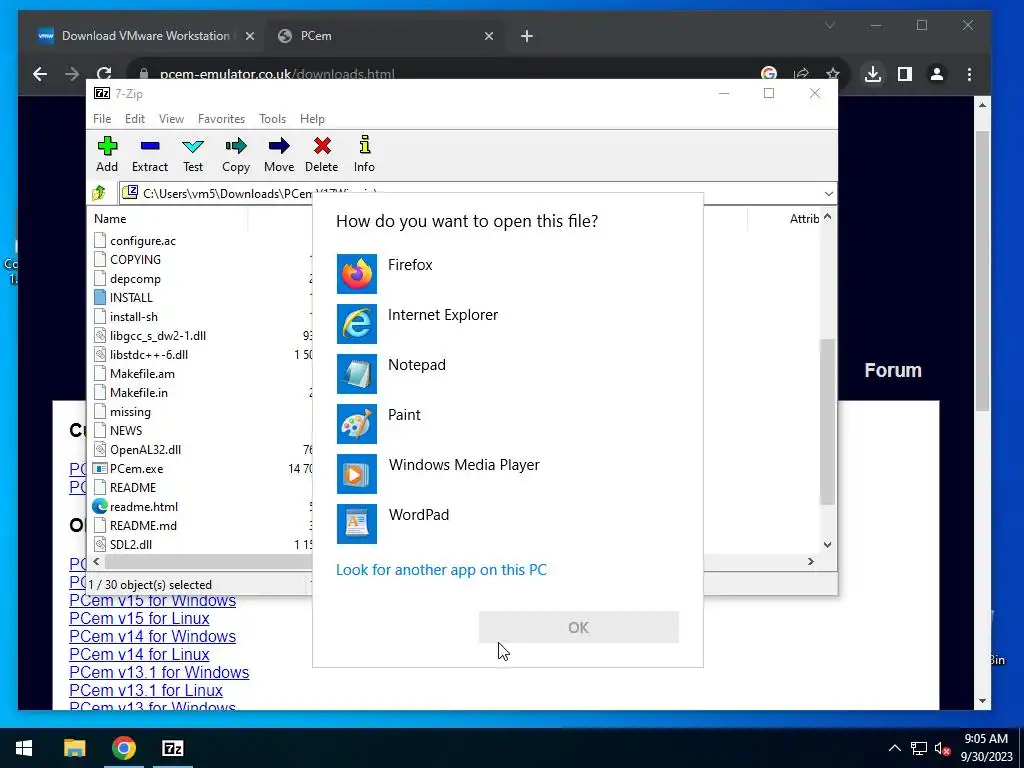Click Chrome downloads icon in toolbar
1024x768 pixels.
pos(872,74)
